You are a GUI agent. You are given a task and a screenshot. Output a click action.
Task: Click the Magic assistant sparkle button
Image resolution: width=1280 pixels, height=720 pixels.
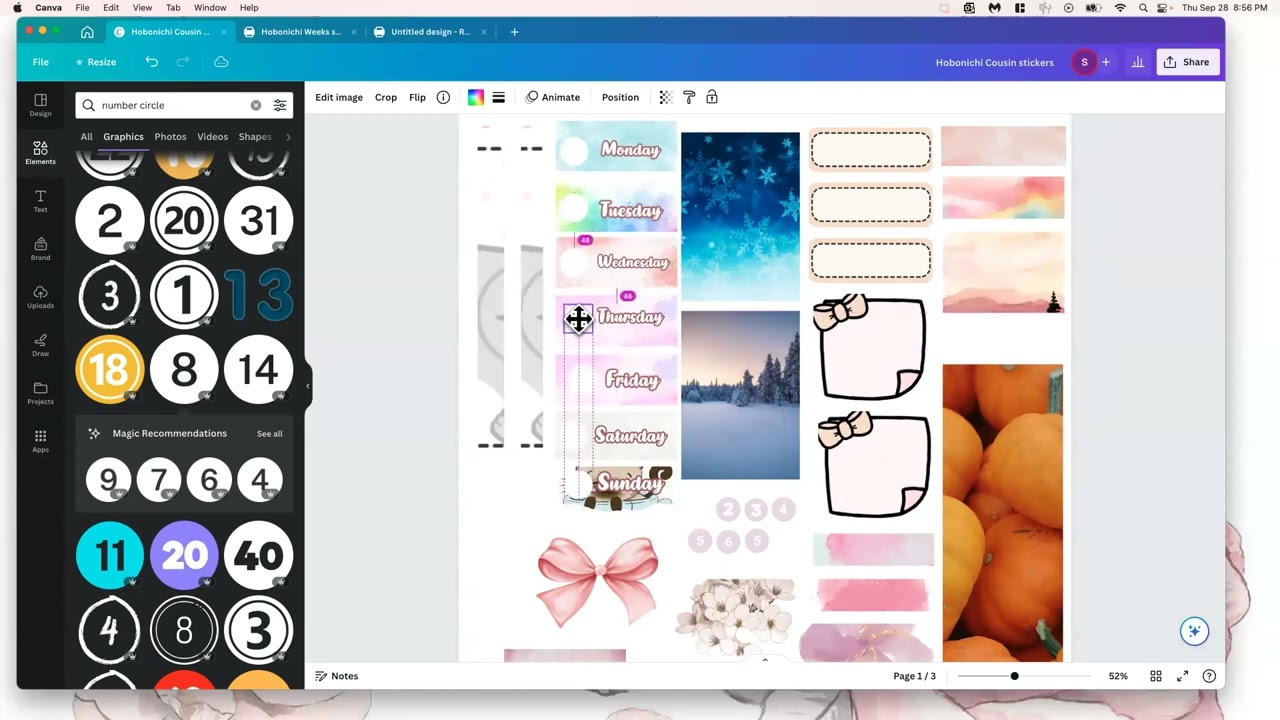point(1193,631)
